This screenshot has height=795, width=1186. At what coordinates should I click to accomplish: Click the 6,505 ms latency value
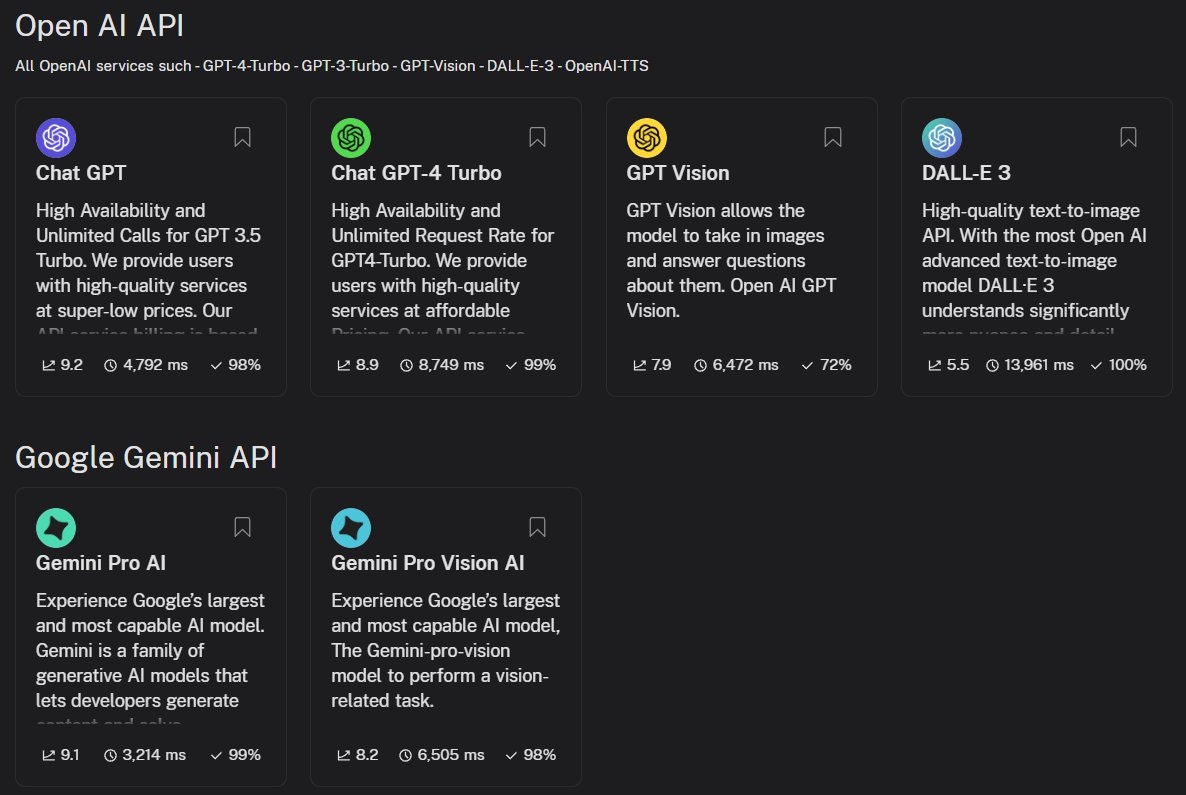[451, 754]
